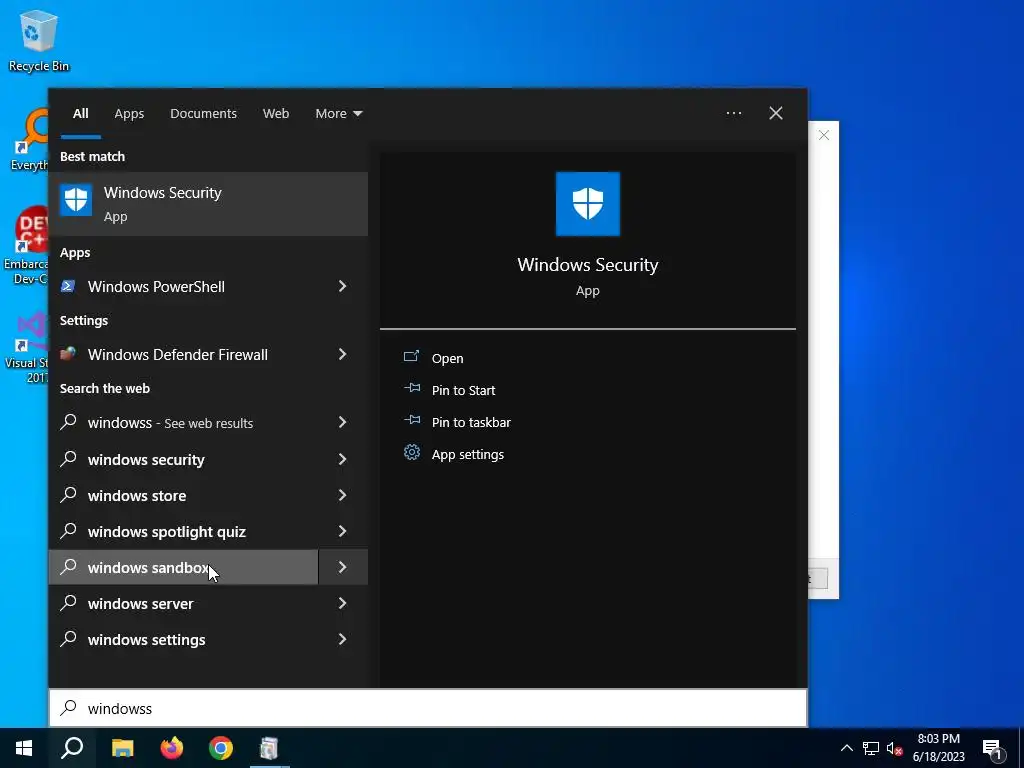Close the search panel with X
The width and height of the screenshot is (1024, 768).
click(776, 113)
